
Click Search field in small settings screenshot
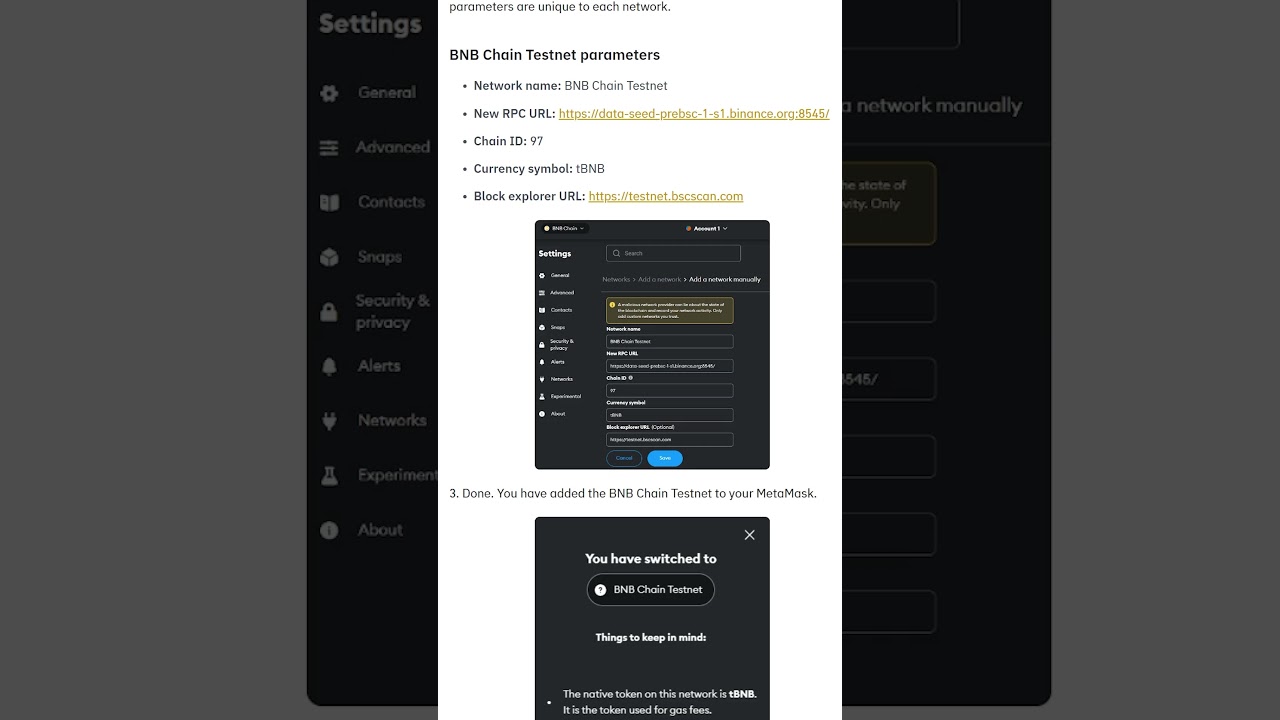point(673,253)
